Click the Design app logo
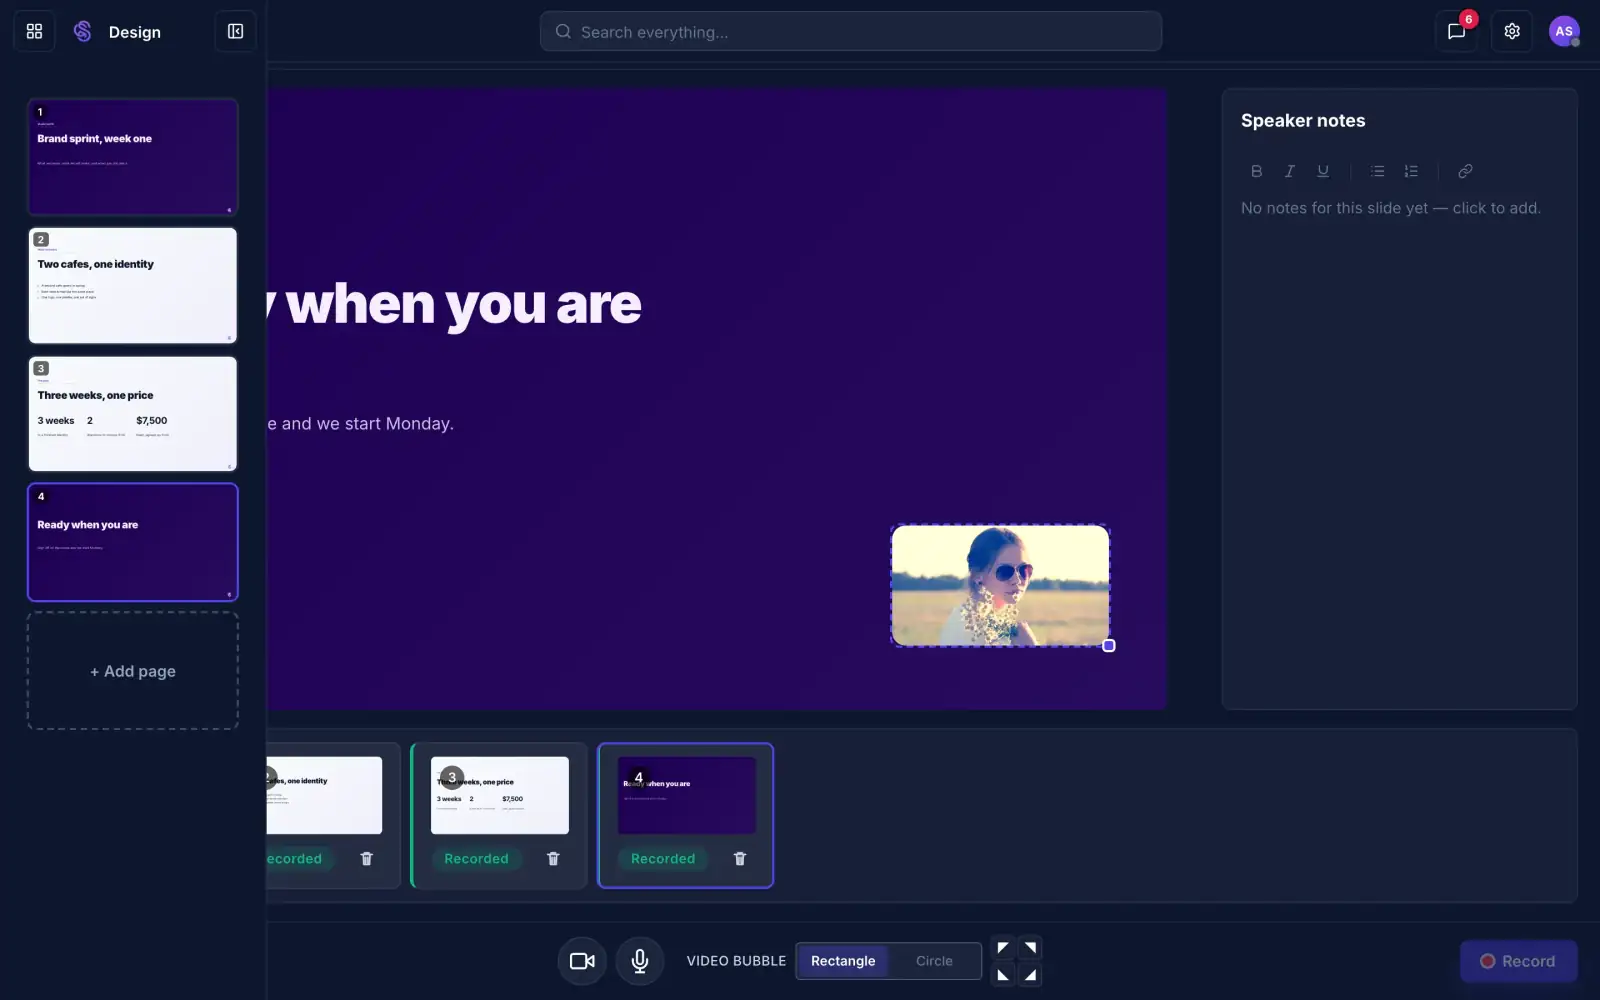Image resolution: width=1600 pixels, height=1000 pixels. [x=83, y=31]
